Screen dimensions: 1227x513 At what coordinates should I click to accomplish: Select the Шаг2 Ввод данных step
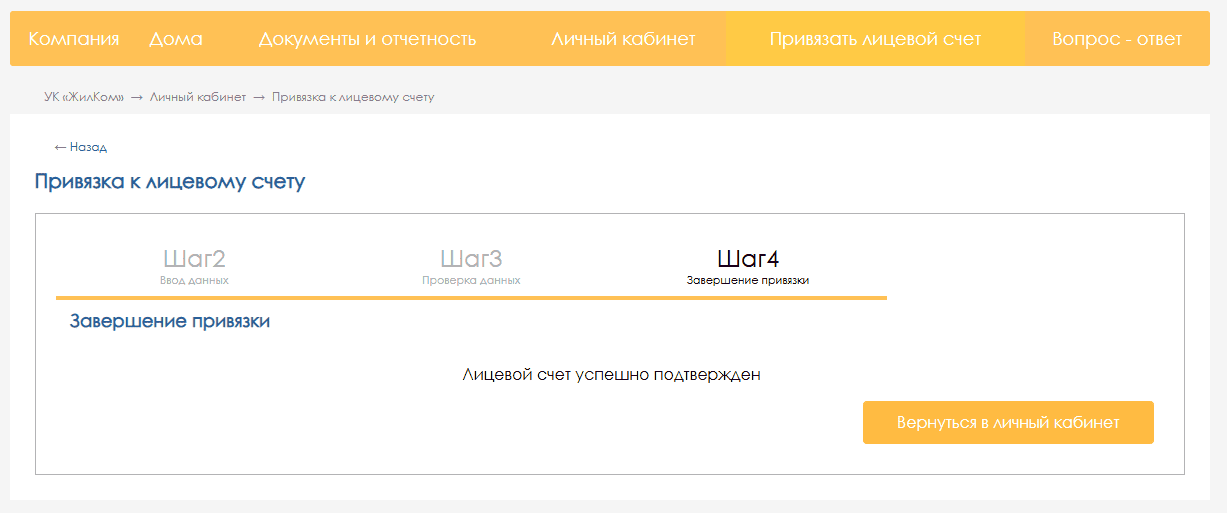point(194,266)
